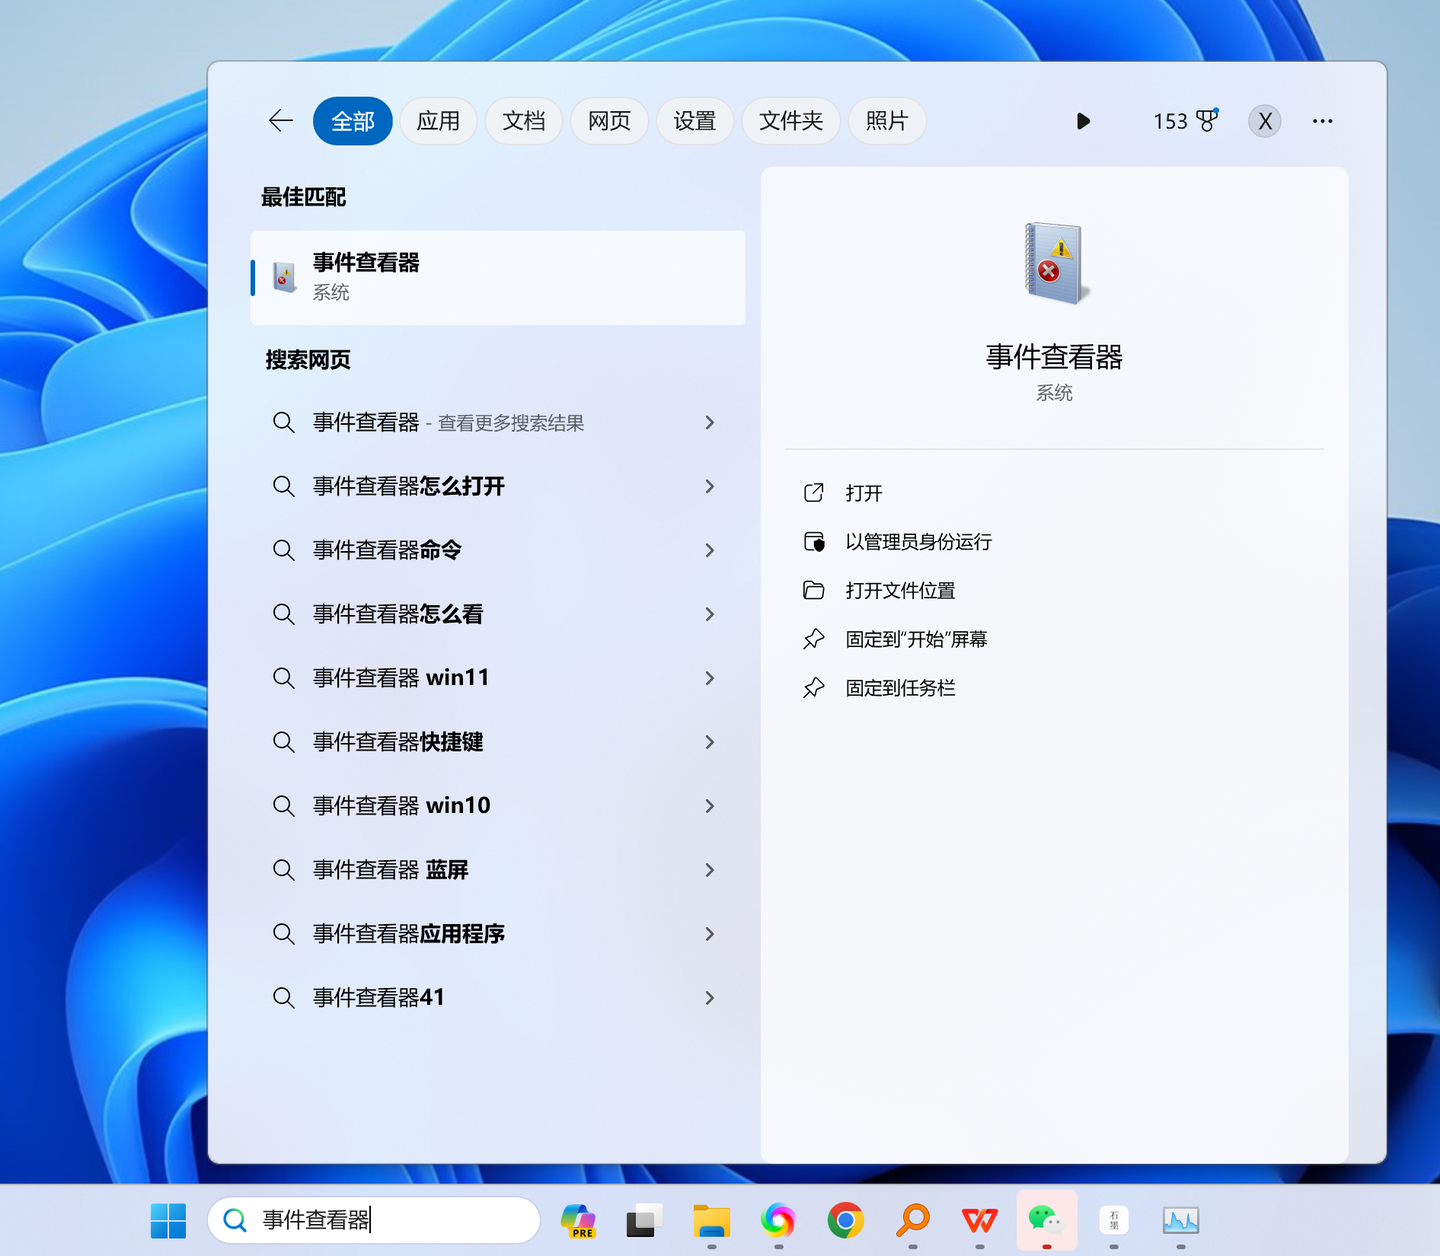Open Task View on the taskbar
Screen dimensions: 1440x1256
coord(645,1220)
